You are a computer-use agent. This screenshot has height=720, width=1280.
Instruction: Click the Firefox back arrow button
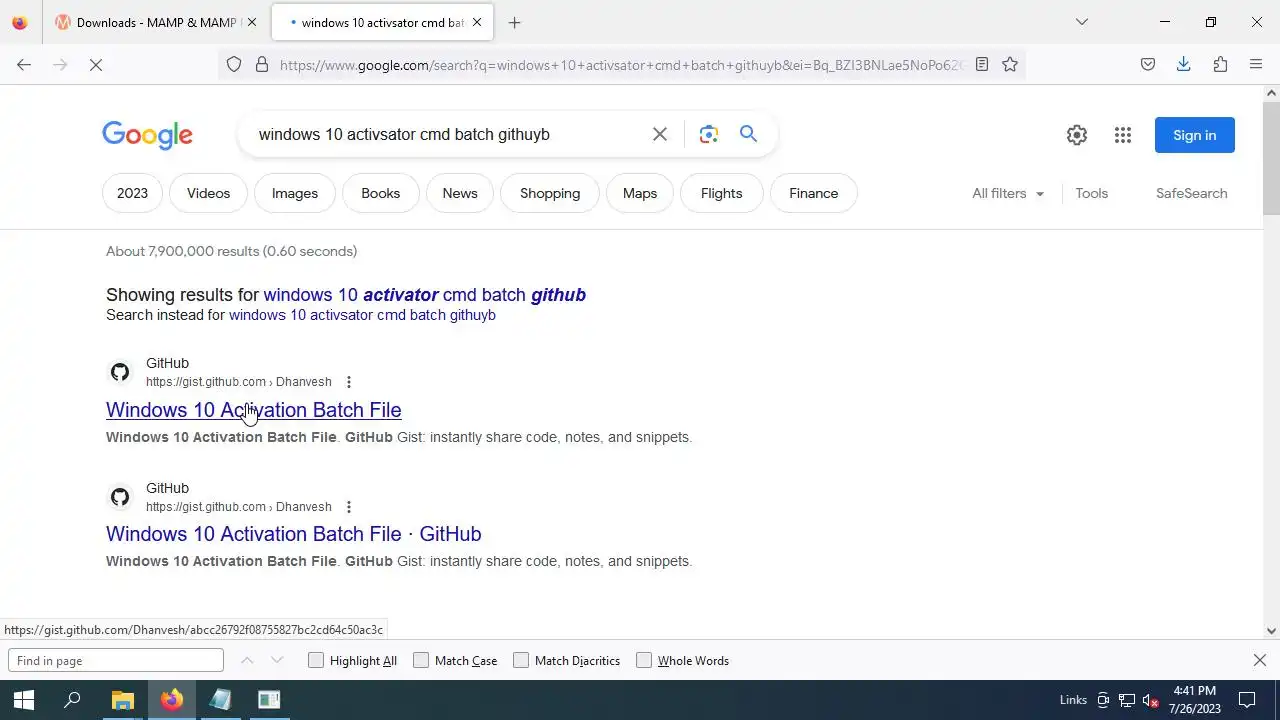pos(24,65)
